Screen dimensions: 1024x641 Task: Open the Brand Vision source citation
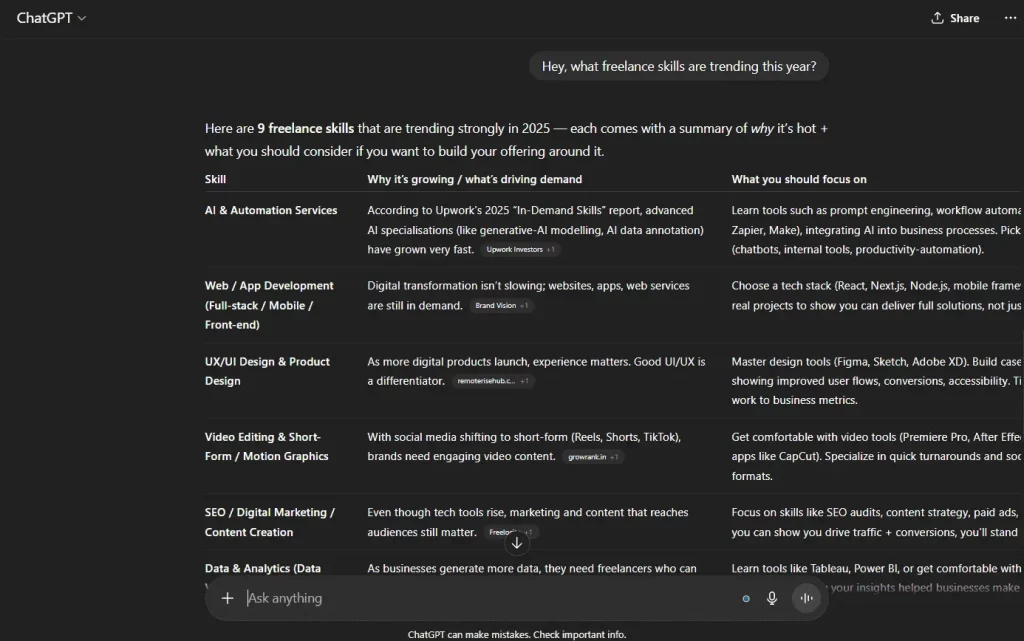[x=502, y=305]
